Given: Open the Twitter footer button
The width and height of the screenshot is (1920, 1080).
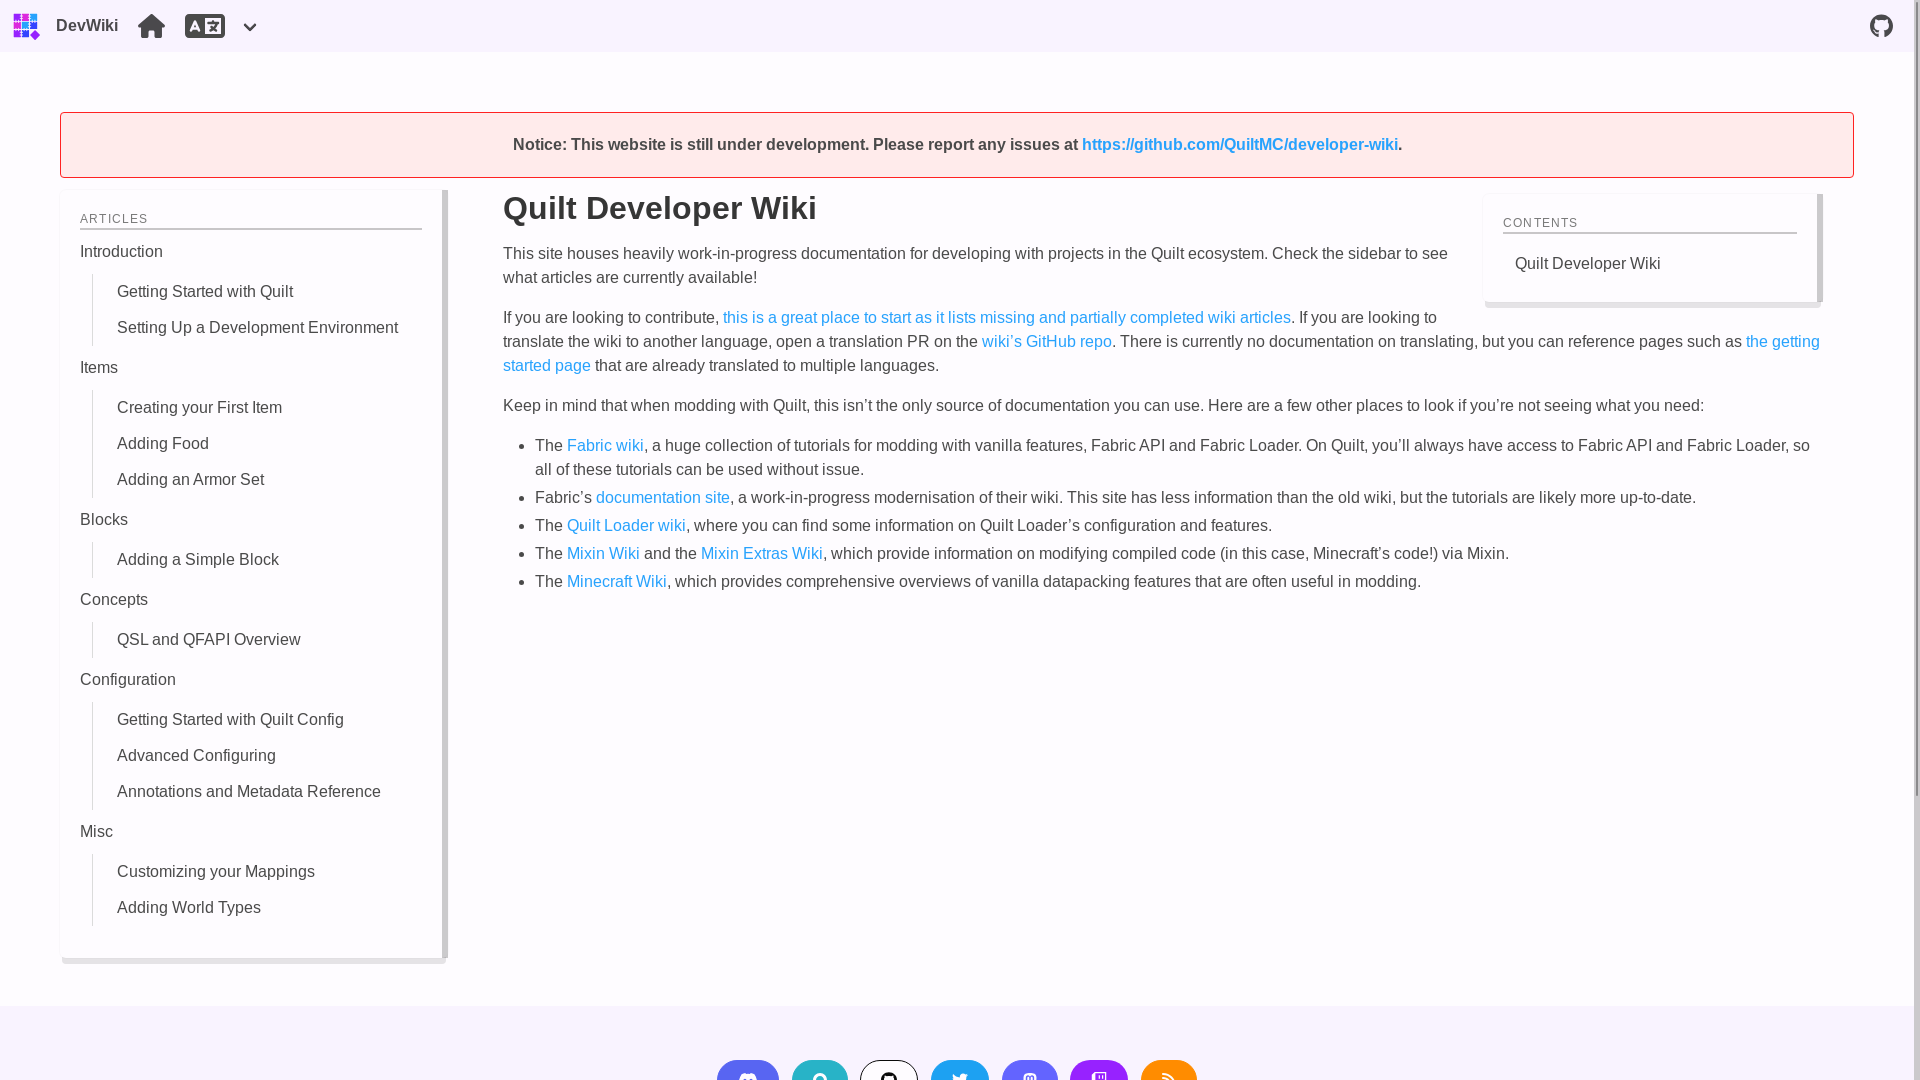Looking at the screenshot, I should tap(960, 1071).
